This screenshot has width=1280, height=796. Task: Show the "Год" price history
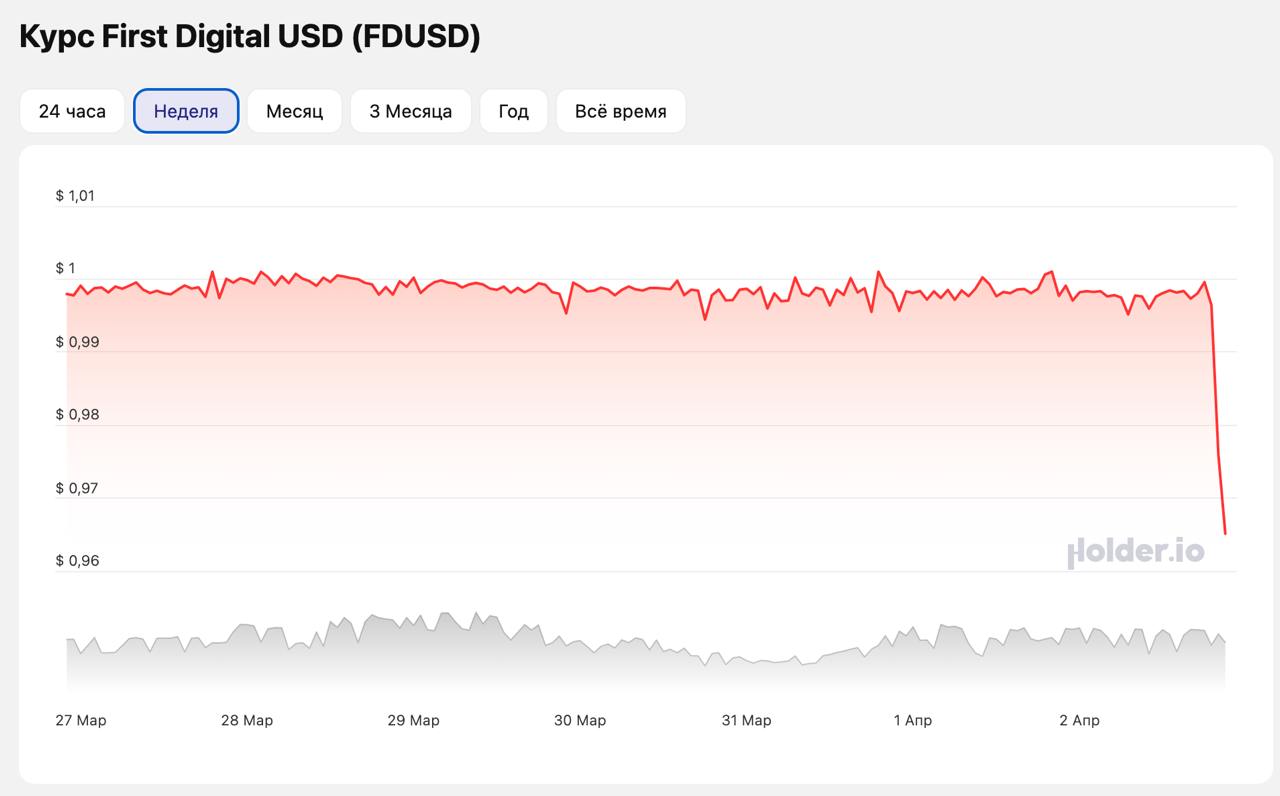[513, 111]
